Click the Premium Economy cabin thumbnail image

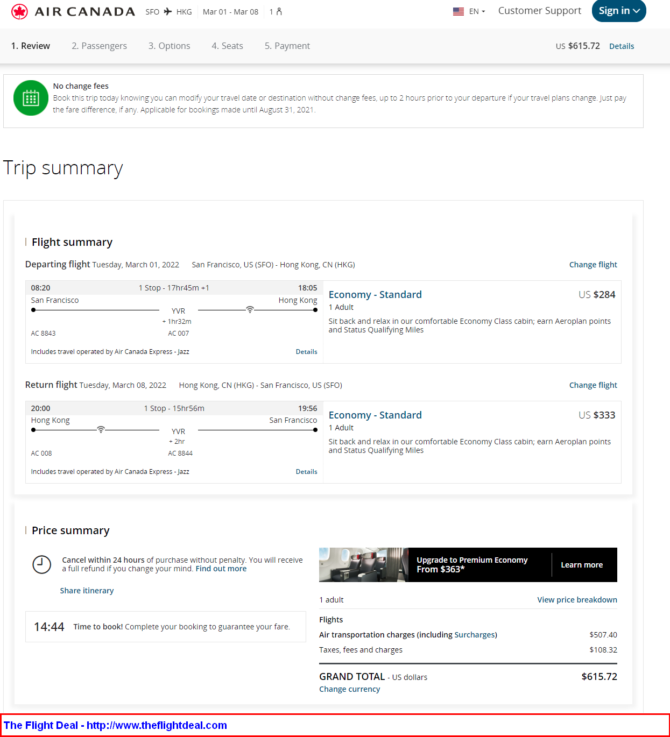(x=363, y=565)
